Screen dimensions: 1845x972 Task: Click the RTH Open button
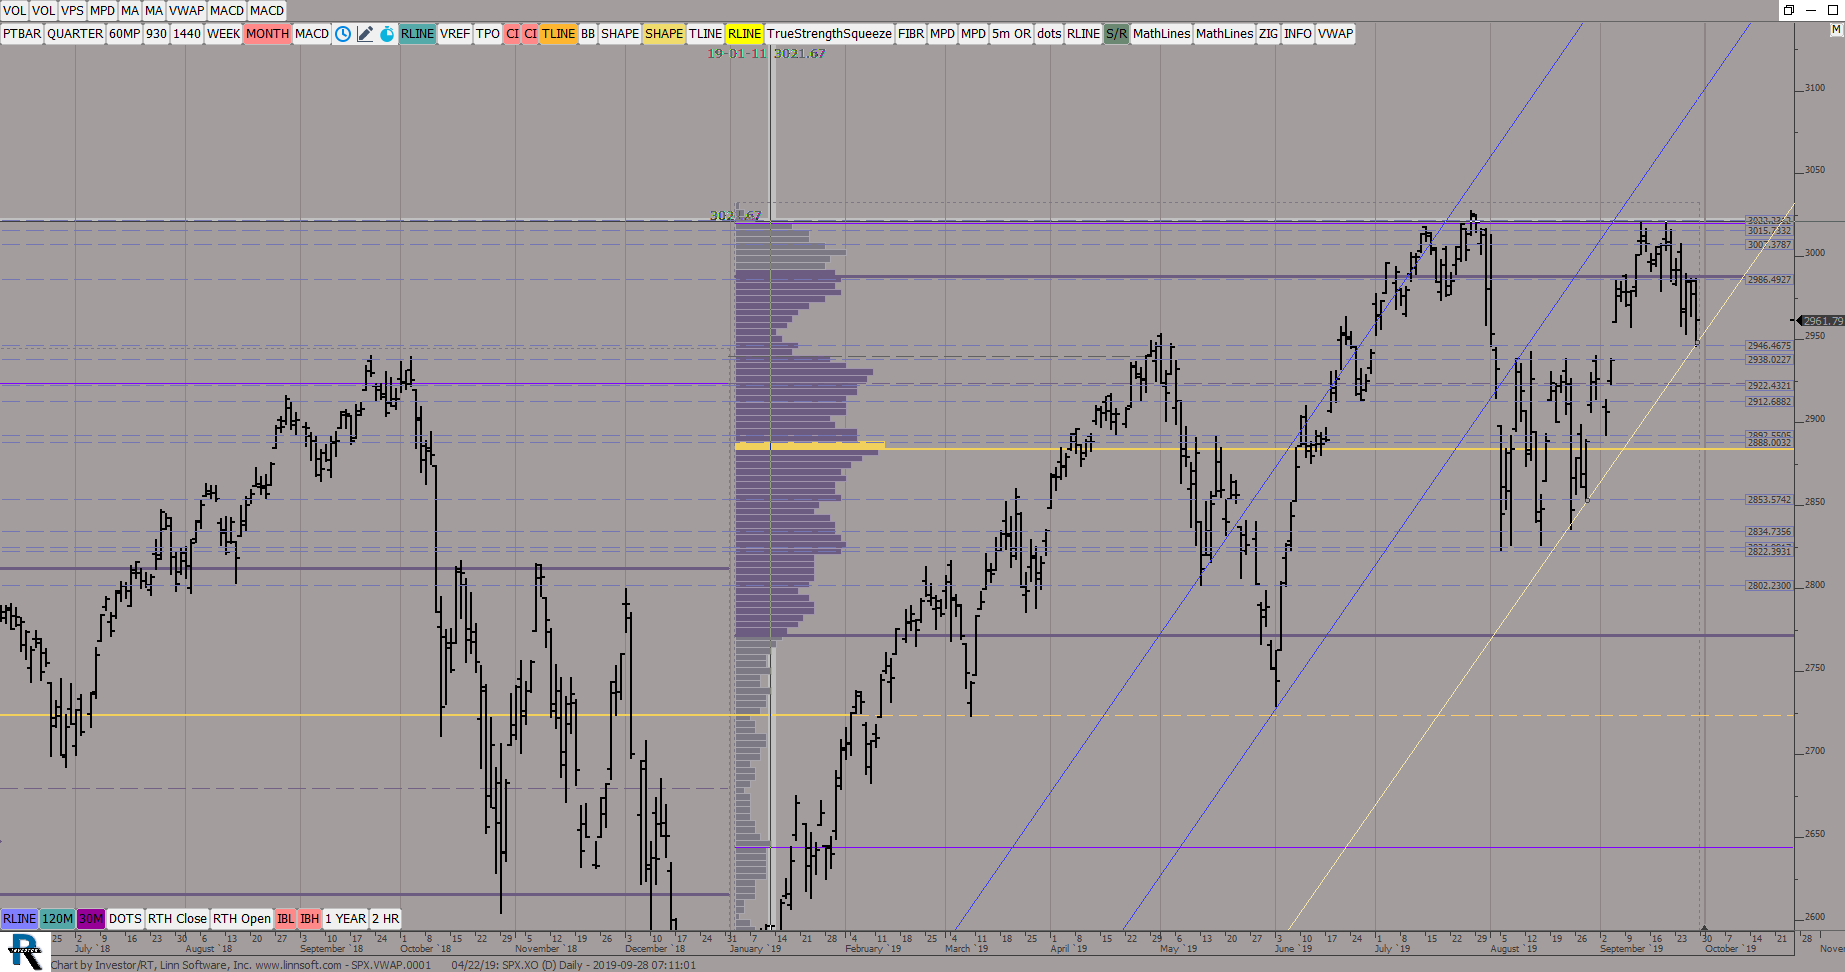pyautogui.click(x=242, y=919)
